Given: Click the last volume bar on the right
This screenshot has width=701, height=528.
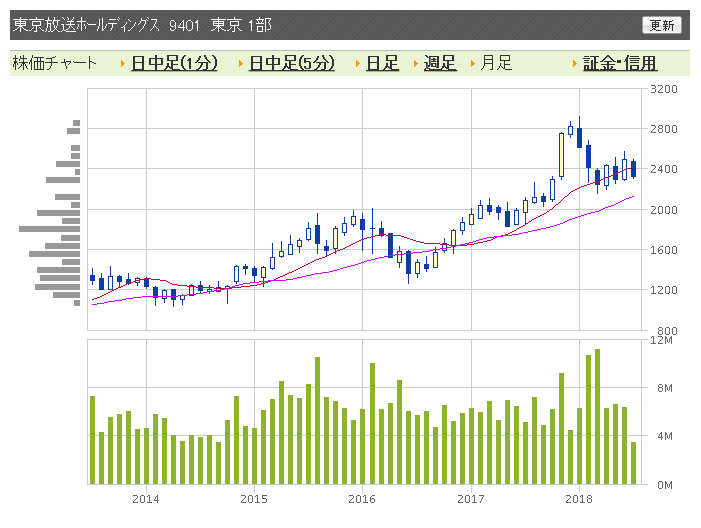Looking at the screenshot, I should (x=633, y=463).
